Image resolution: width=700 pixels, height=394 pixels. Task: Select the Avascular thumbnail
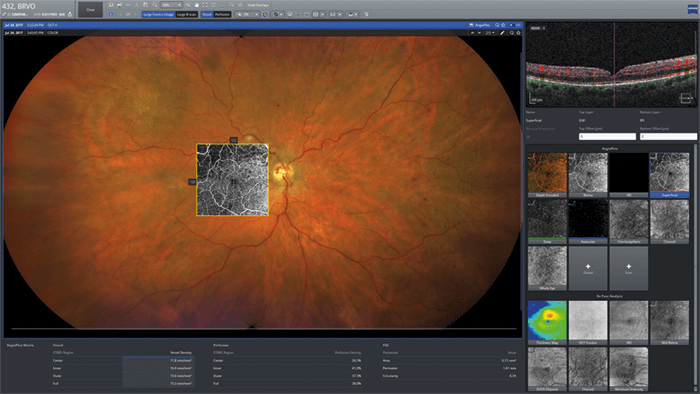(x=588, y=221)
